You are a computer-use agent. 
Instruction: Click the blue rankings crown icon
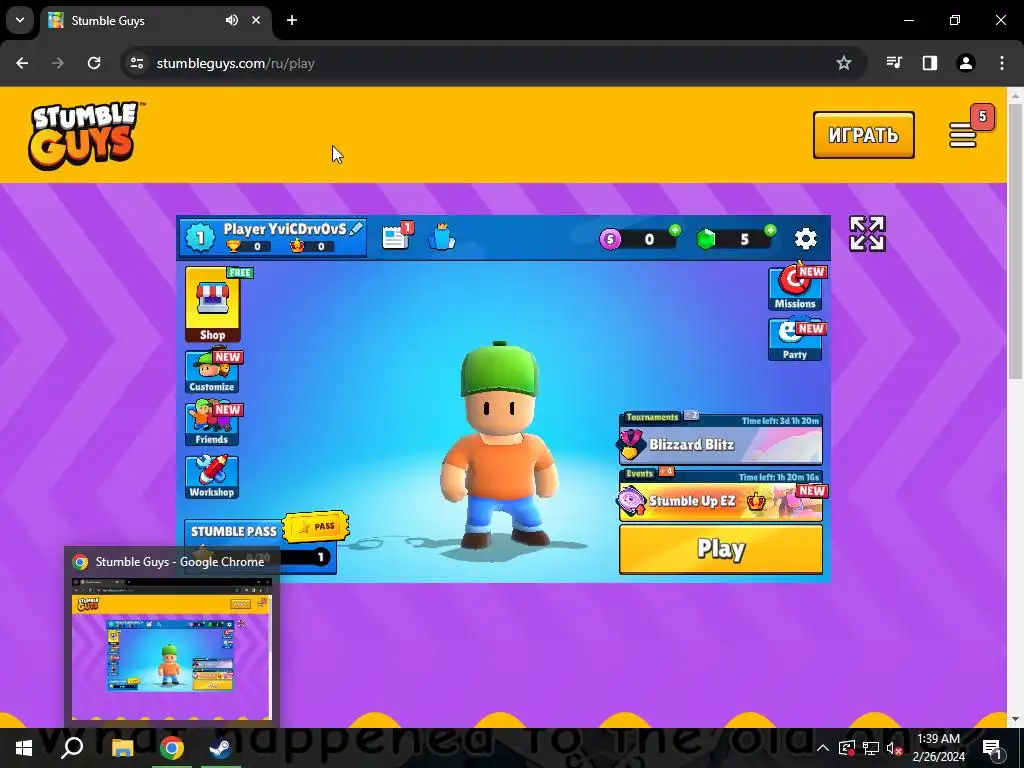click(441, 237)
